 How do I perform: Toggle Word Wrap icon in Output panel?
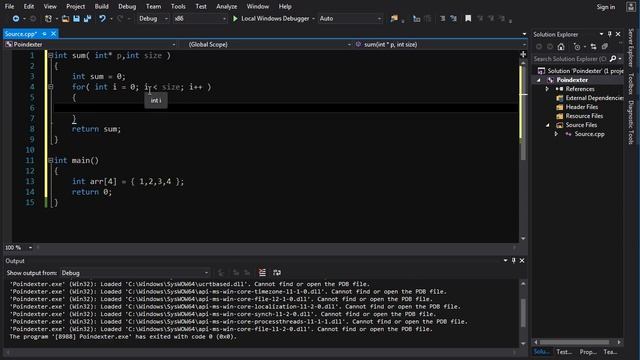click(x=277, y=273)
